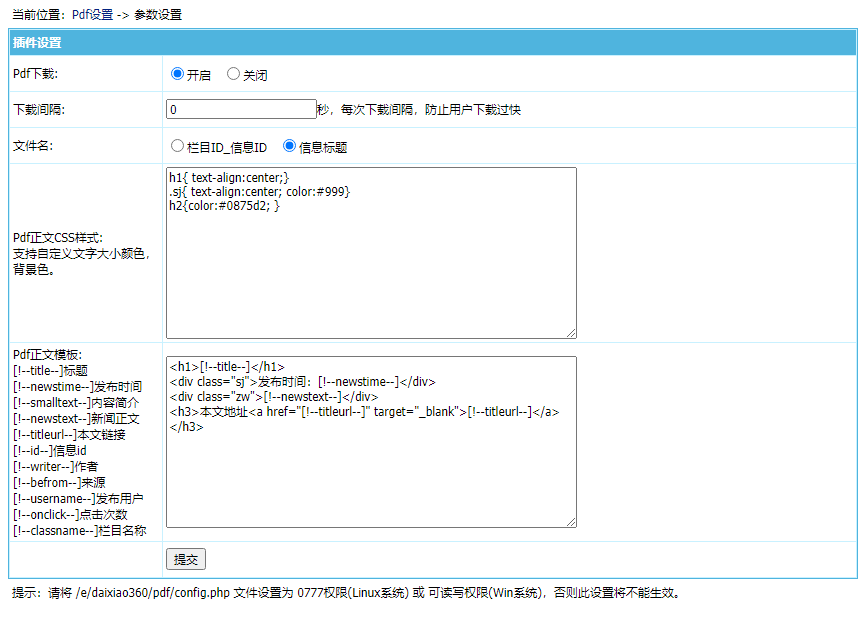
Task: Click the Pdf下载 row label
Action: tap(35, 74)
